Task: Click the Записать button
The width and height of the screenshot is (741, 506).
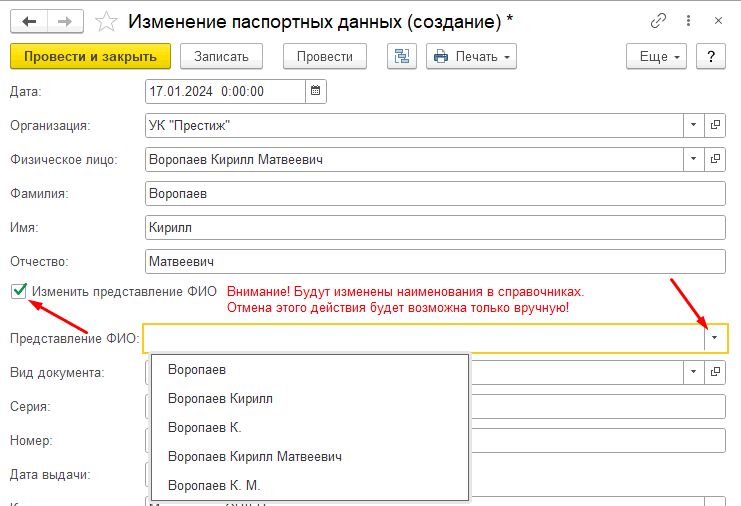Action: click(x=228, y=57)
